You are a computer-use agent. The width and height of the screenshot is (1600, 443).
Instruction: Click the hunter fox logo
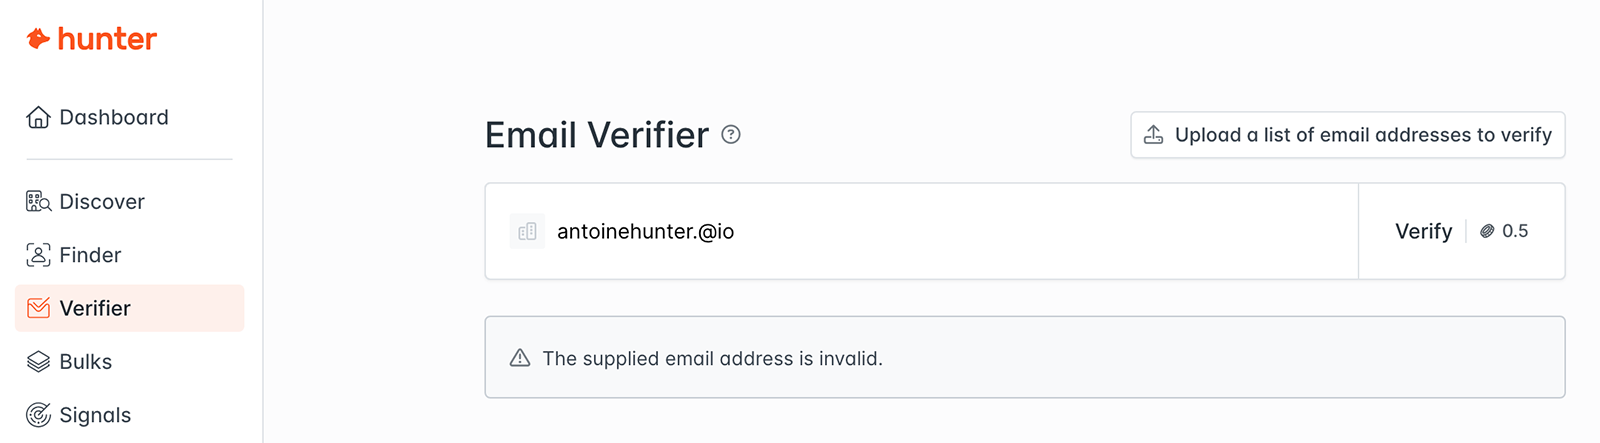[38, 39]
